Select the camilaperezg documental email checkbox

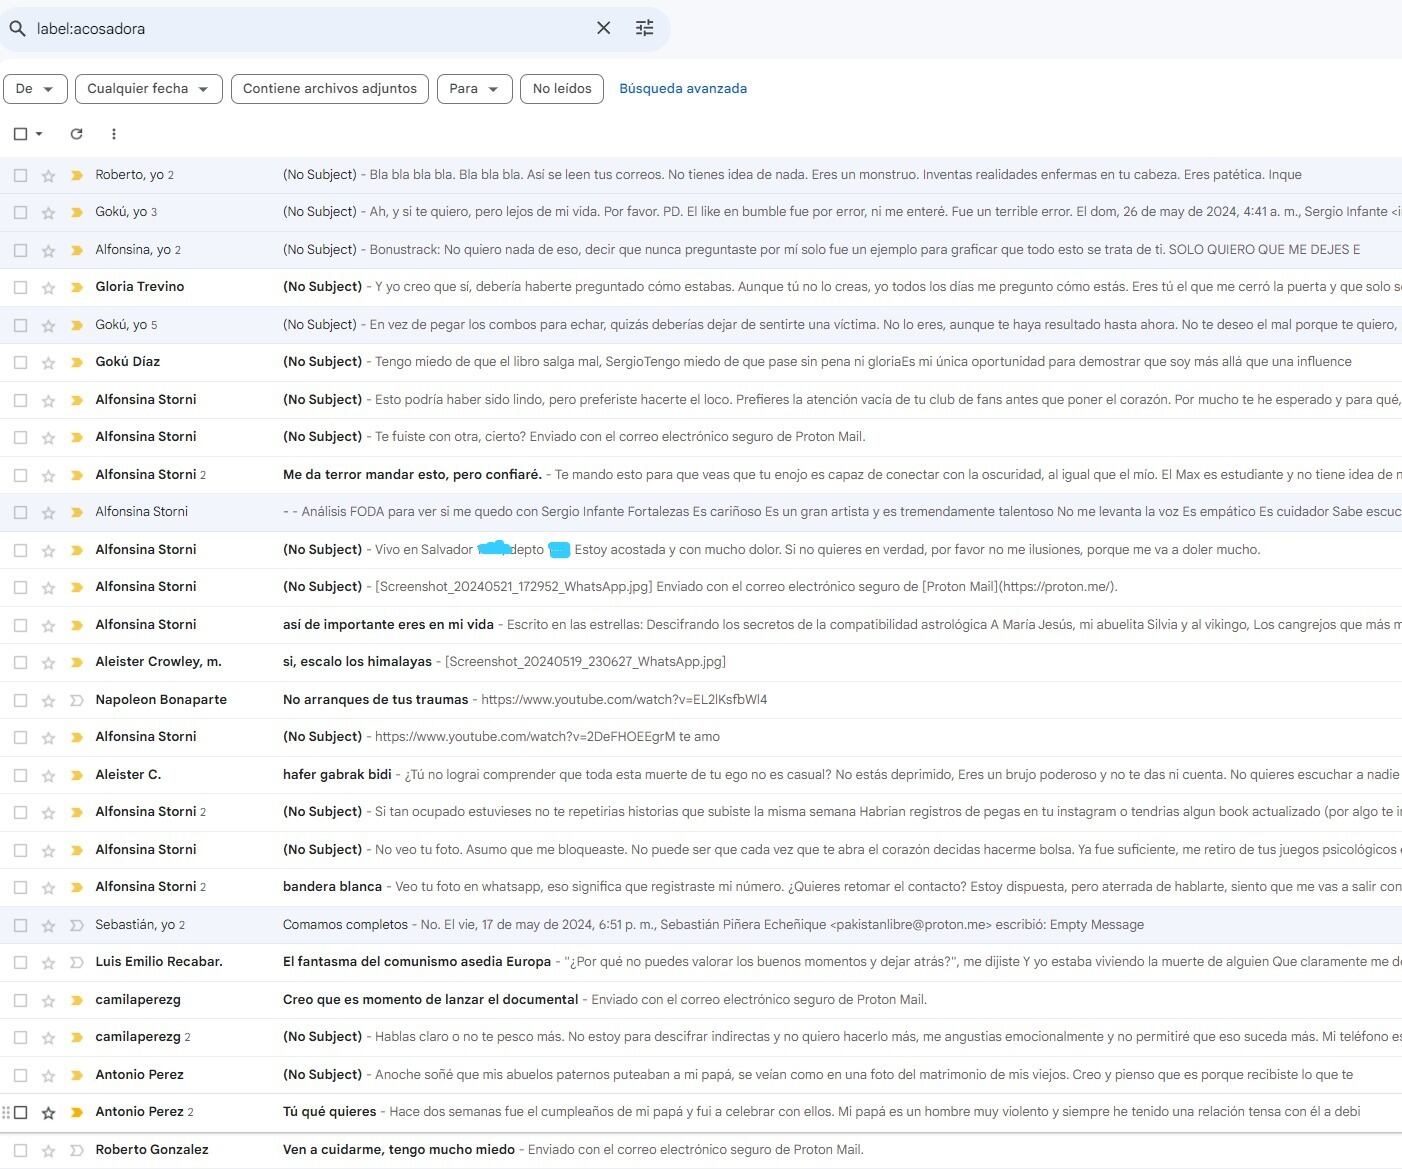pyautogui.click(x=20, y=1000)
